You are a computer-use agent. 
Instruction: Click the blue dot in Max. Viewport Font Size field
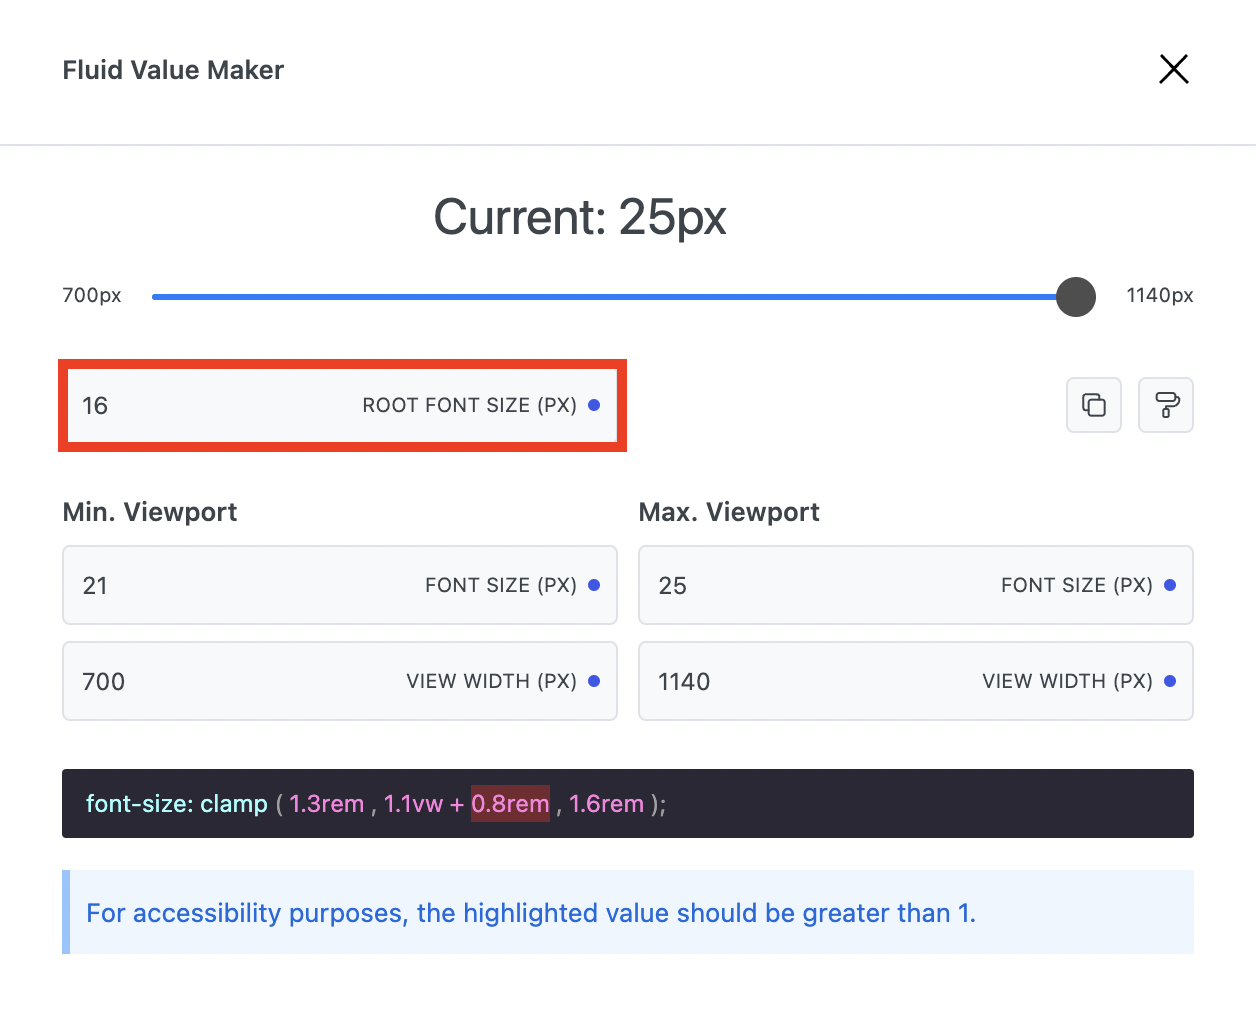pyautogui.click(x=1170, y=585)
